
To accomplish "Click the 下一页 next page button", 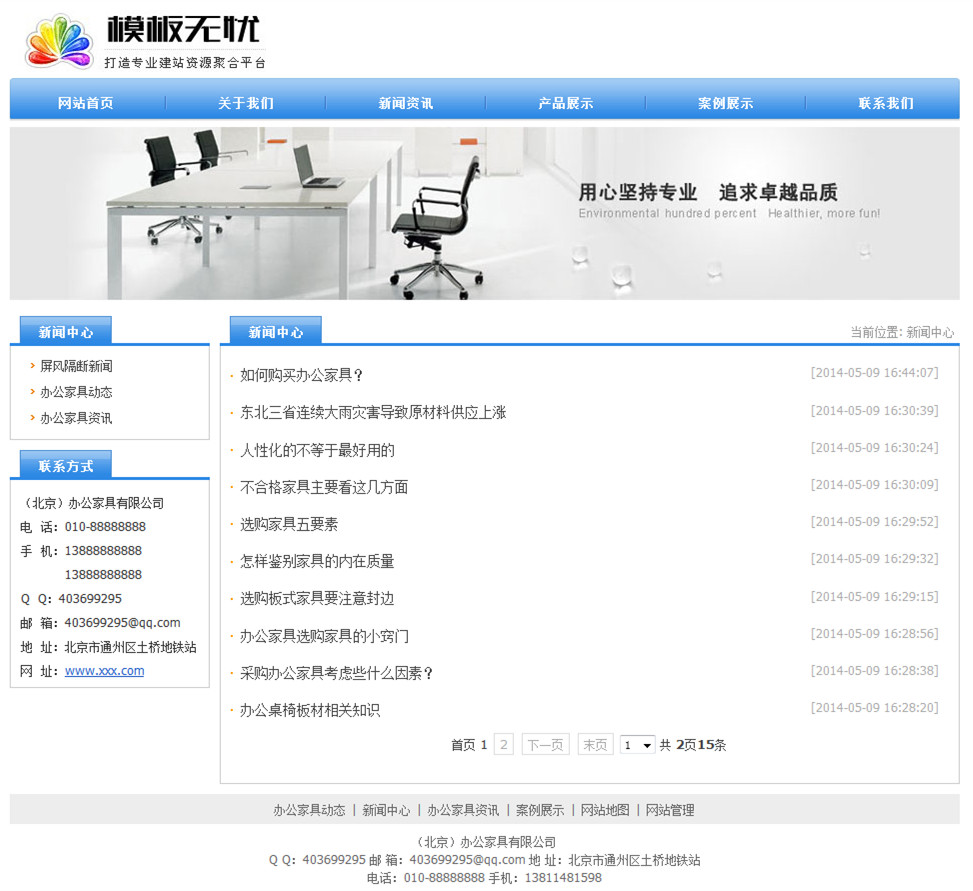I will click(x=545, y=745).
